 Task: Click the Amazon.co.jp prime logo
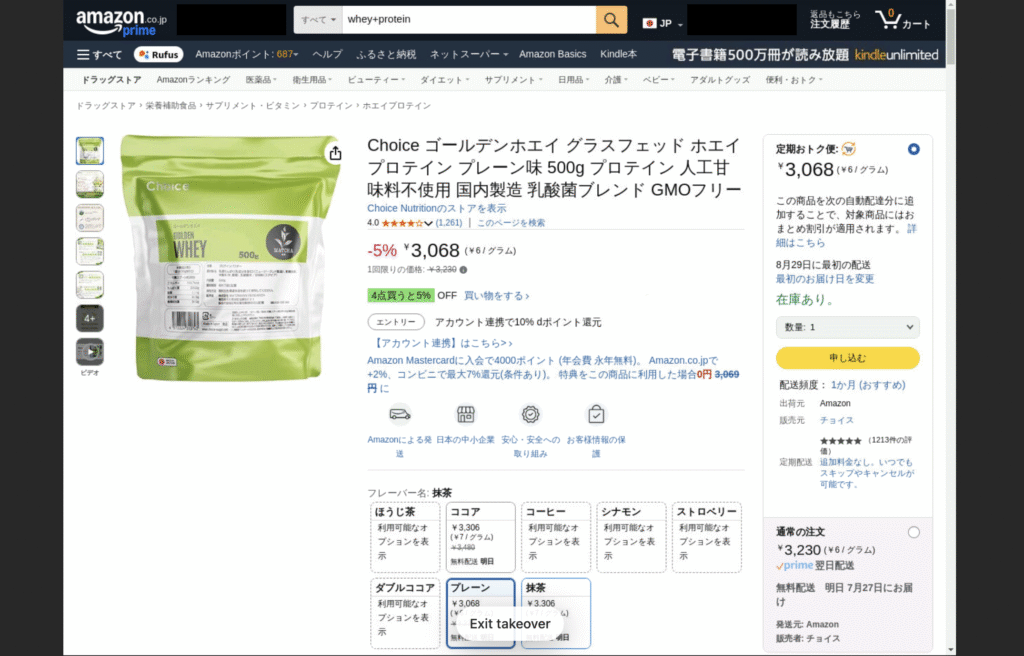click(x=121, y=22)
